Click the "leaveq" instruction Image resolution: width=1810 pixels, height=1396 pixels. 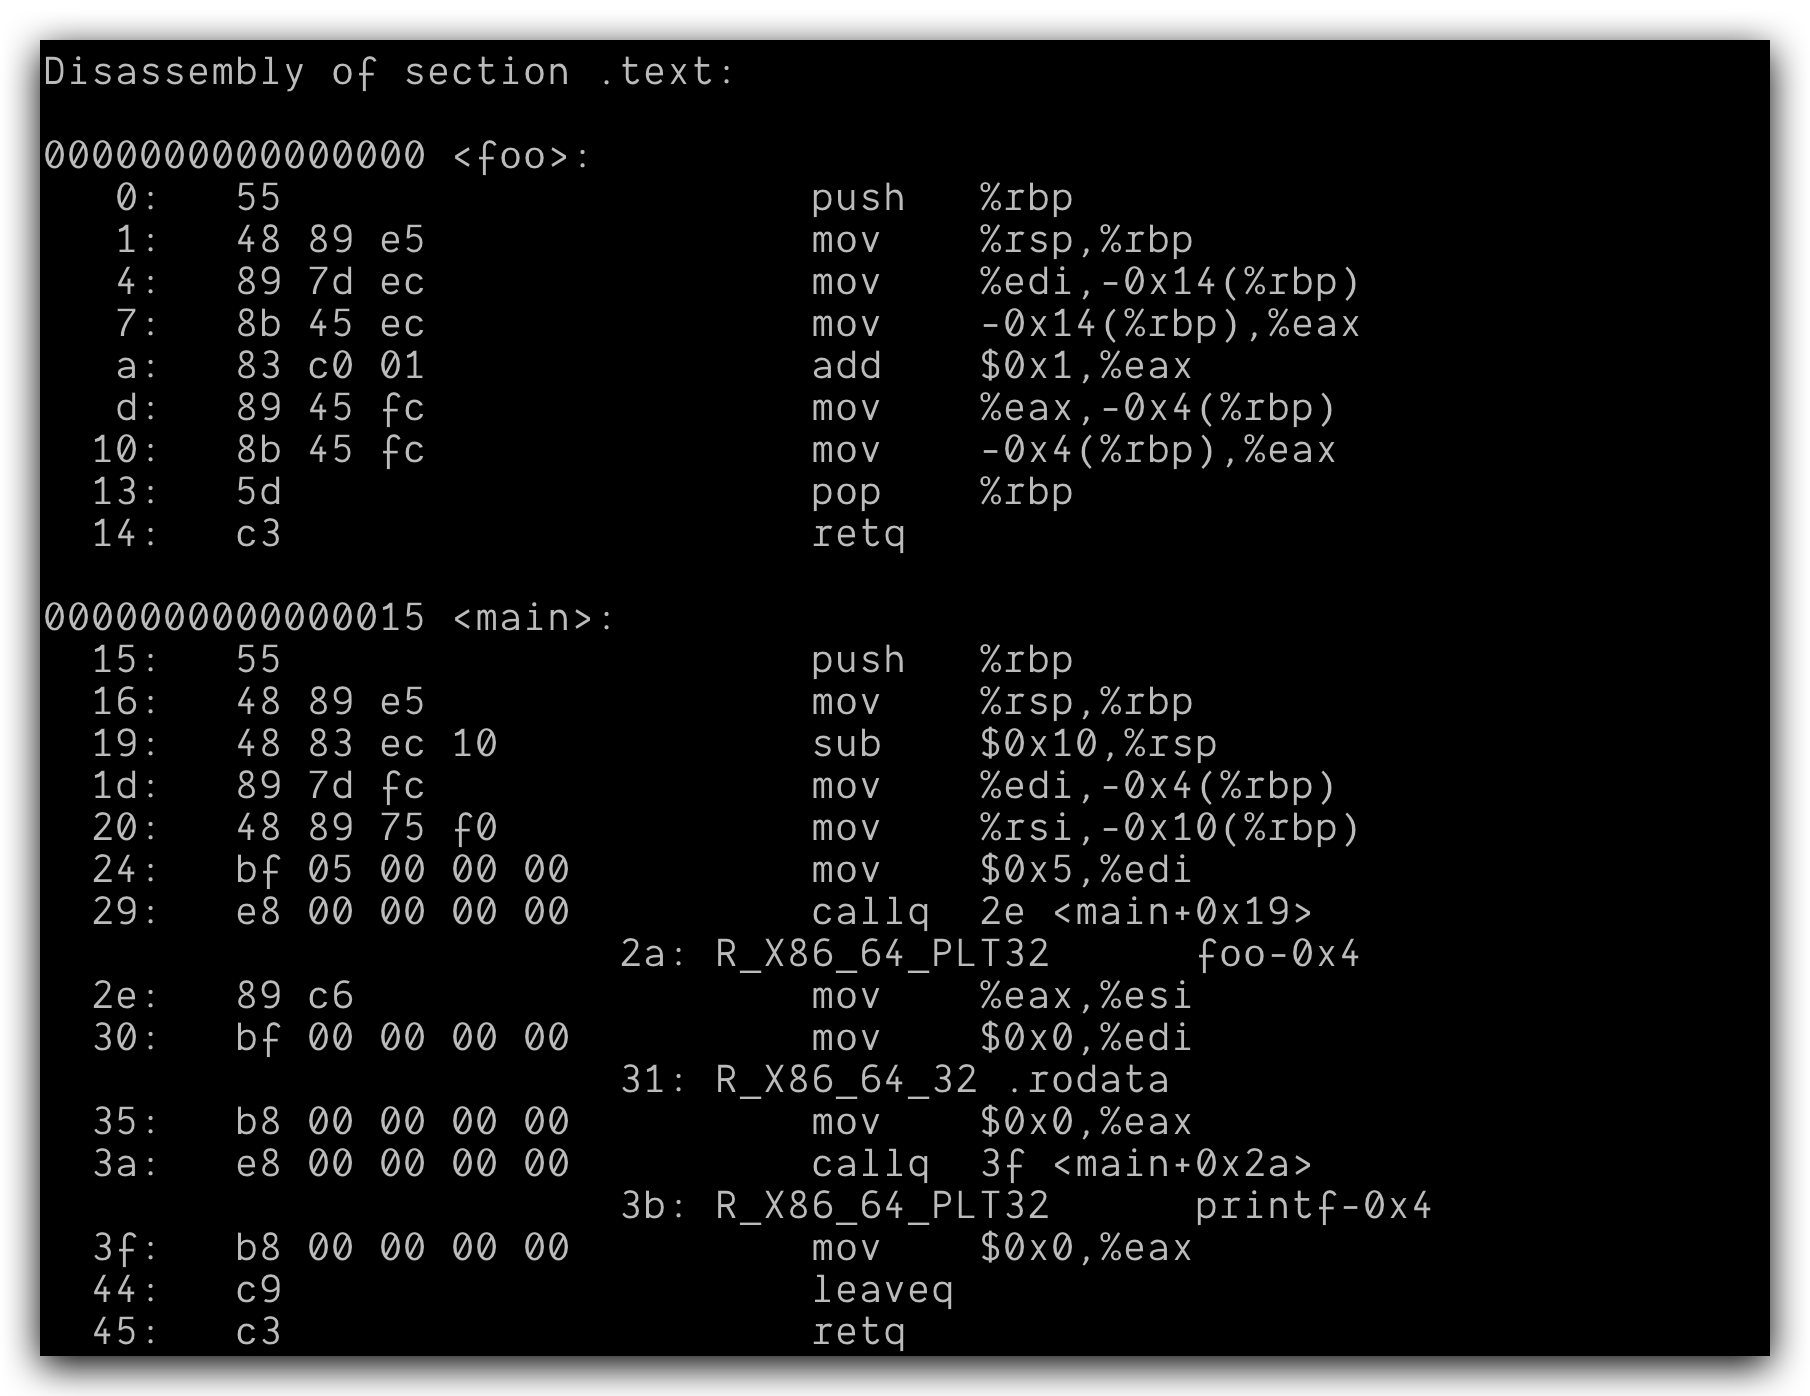pyautogui.click(x=882, y=1290)
